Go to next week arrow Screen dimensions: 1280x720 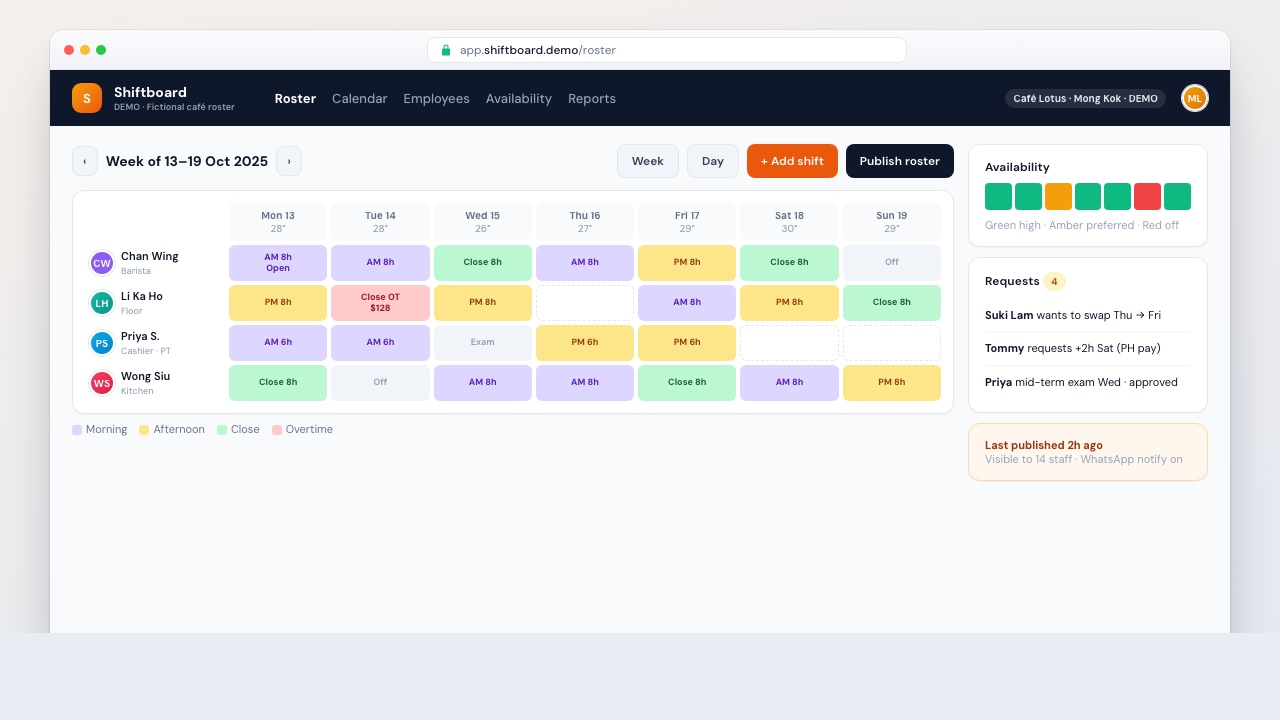pos(289,161)
